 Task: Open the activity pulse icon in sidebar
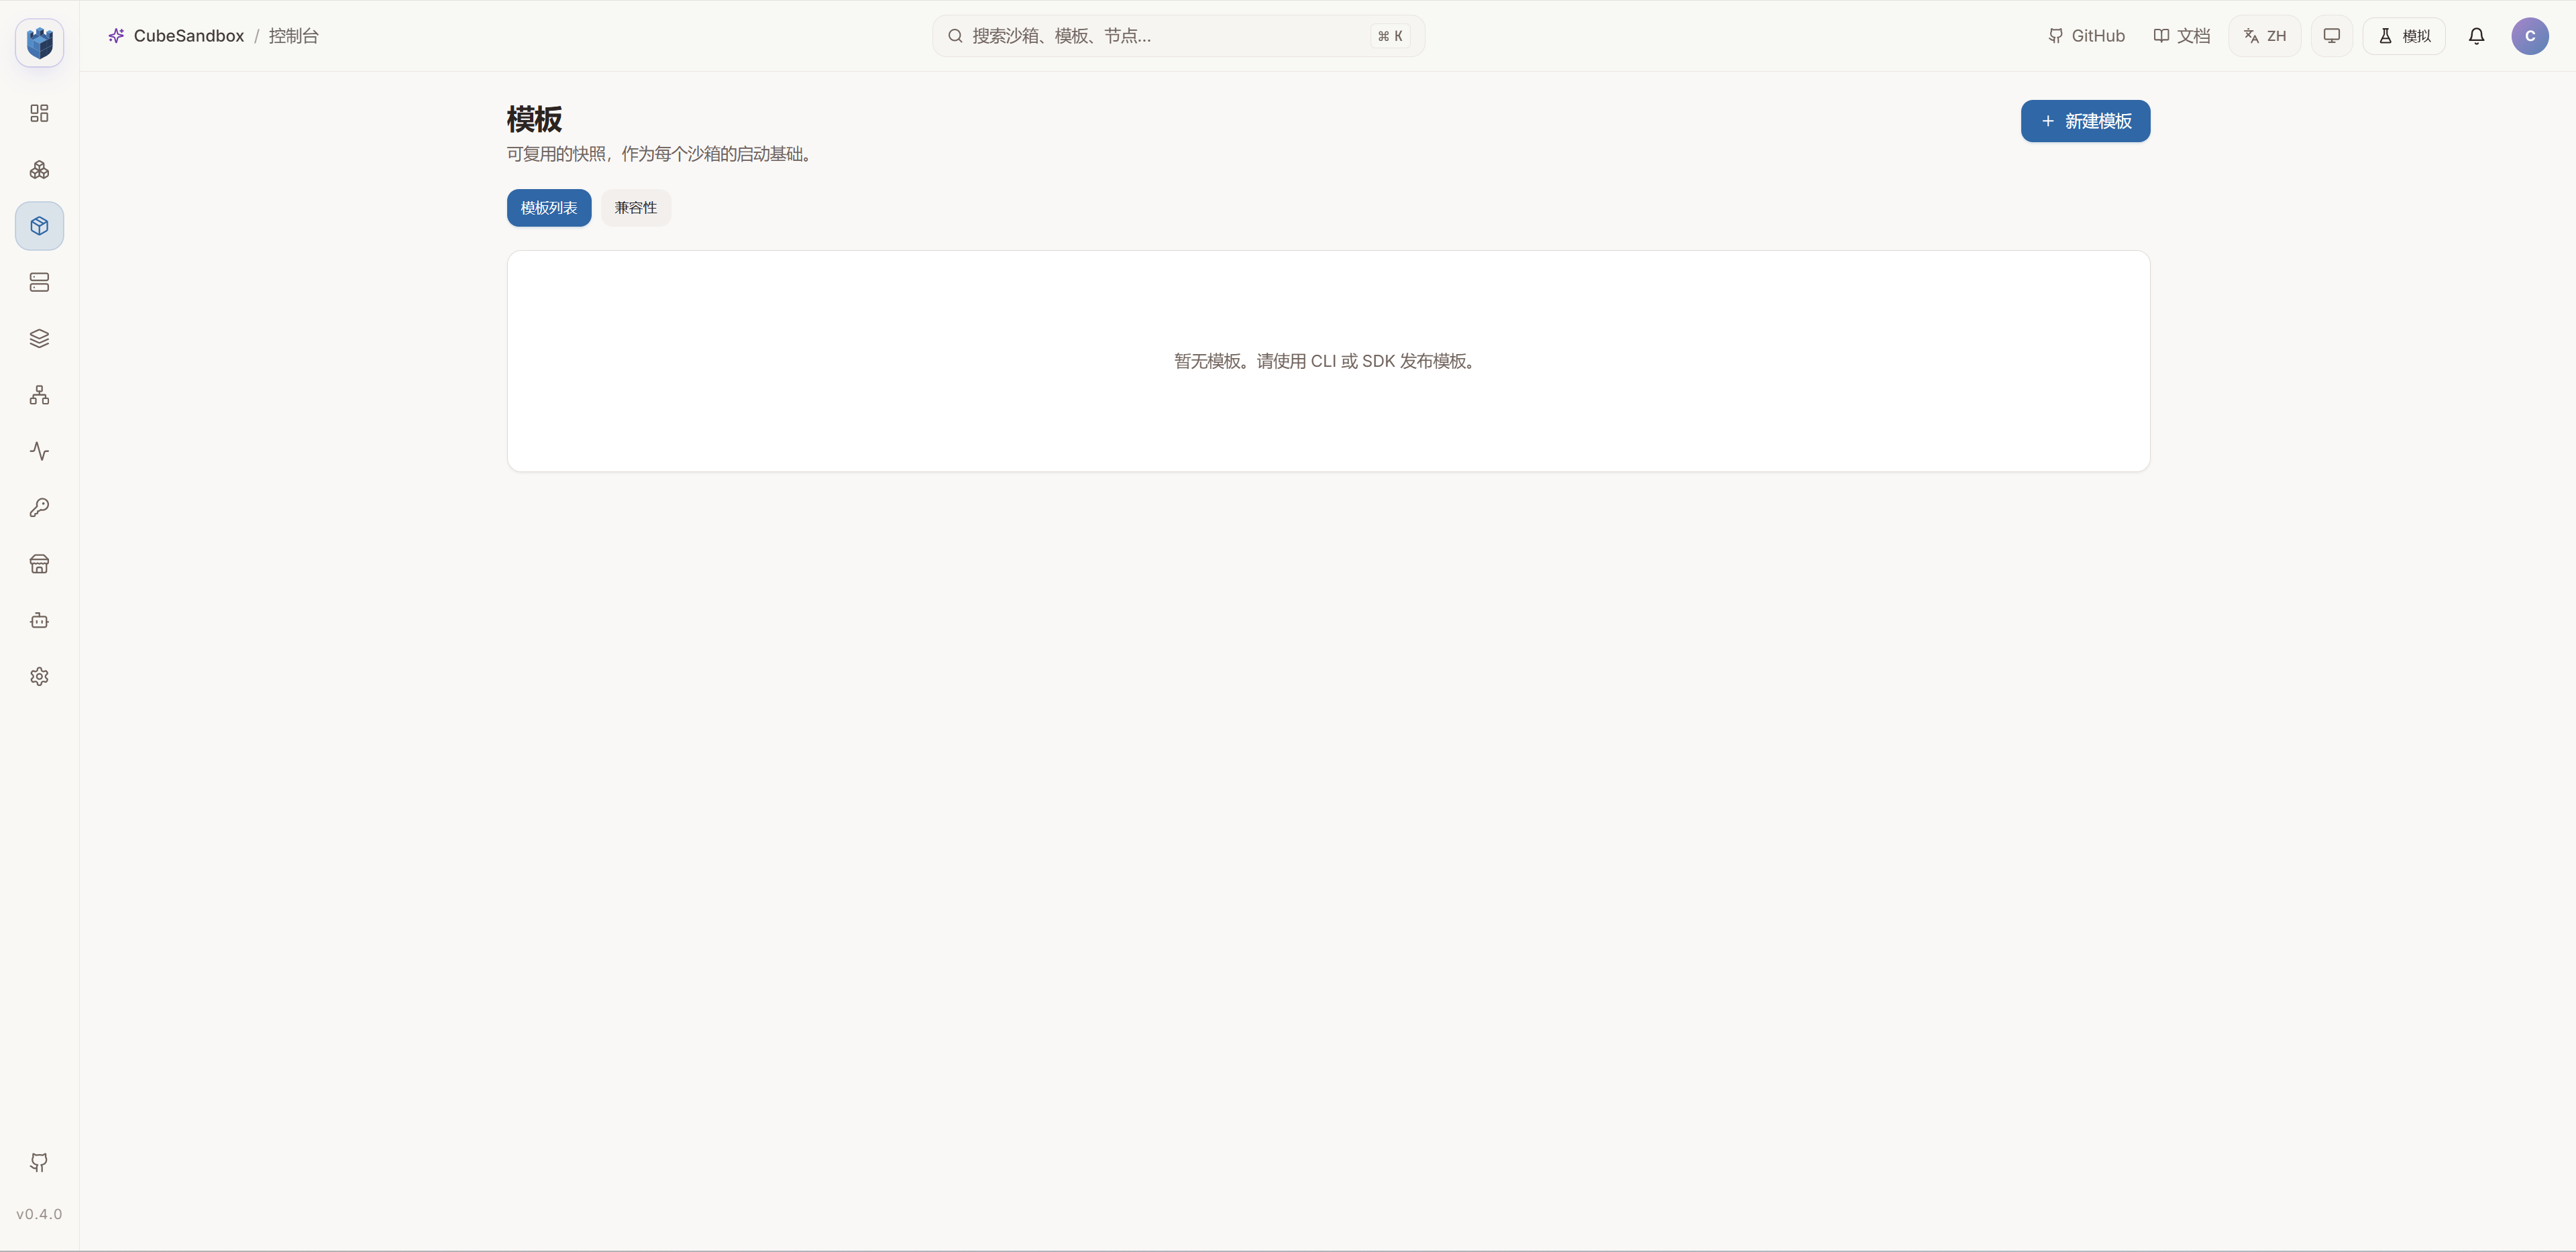(x=39, y=451)
